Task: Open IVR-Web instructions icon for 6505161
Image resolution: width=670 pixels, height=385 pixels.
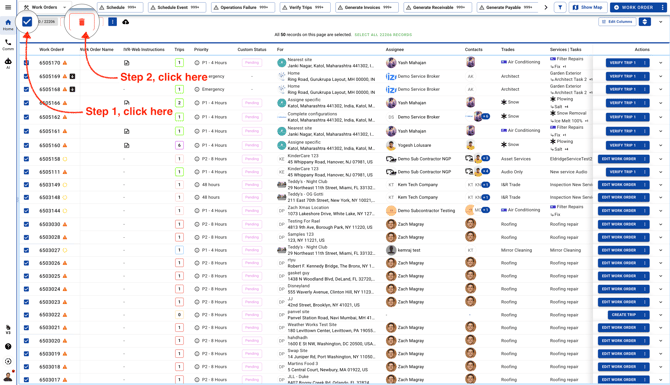Action: [x=126, y=131]
